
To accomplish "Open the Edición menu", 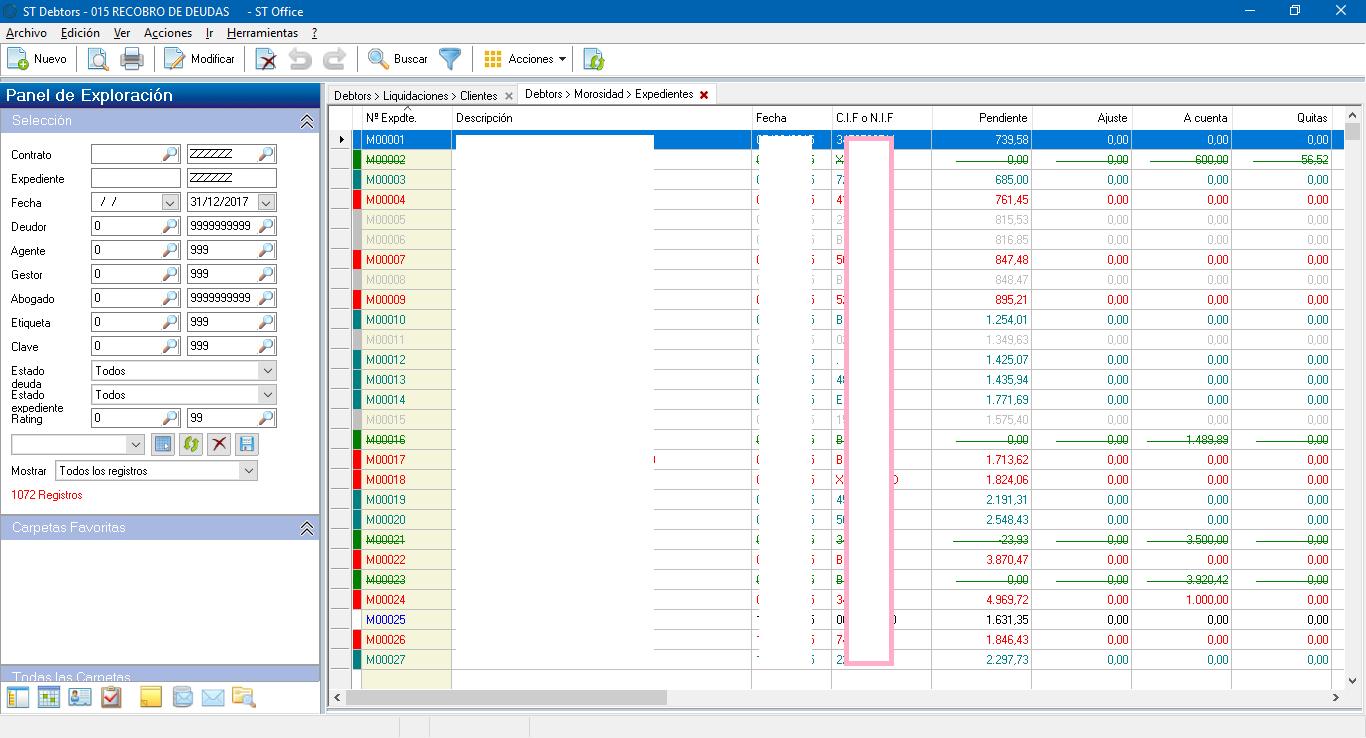I will pos(80,33).
